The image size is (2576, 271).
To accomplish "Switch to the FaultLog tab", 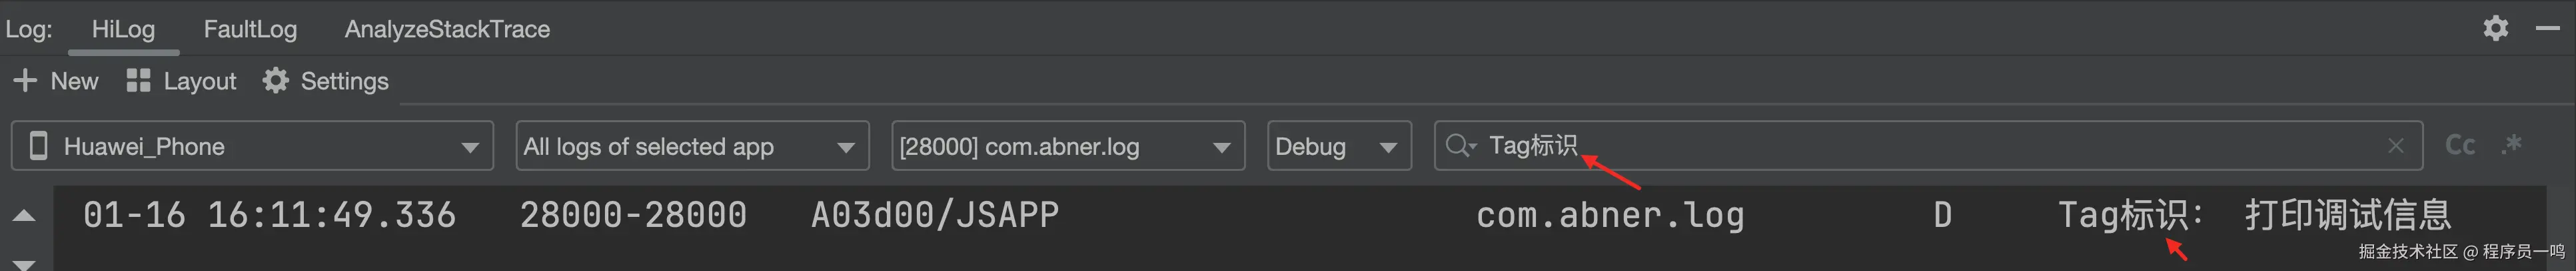I will click(250, 29).
